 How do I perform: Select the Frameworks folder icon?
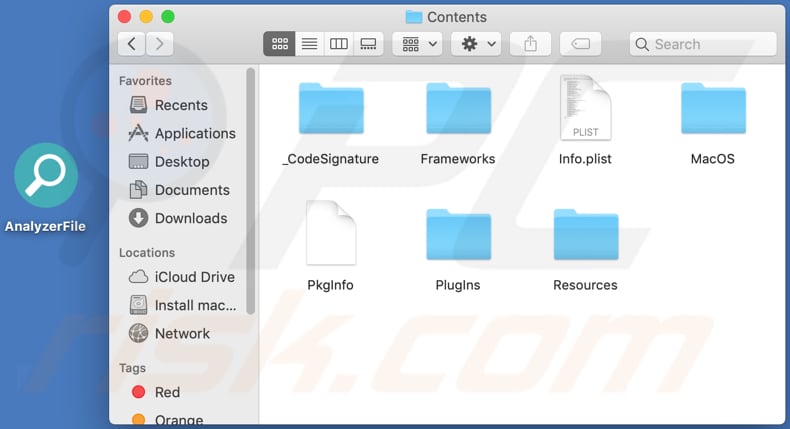click(x=458, y=109)
